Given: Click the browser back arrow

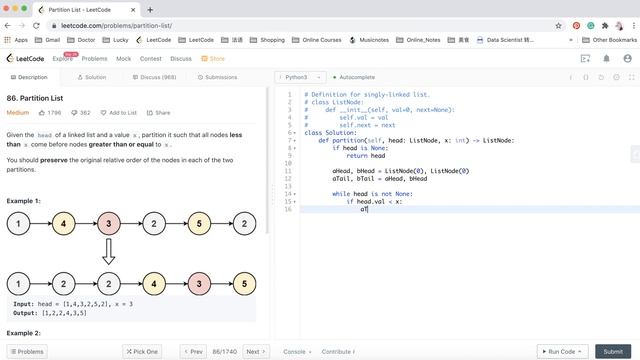Looking at the screenshot, I should coord(8,26).
